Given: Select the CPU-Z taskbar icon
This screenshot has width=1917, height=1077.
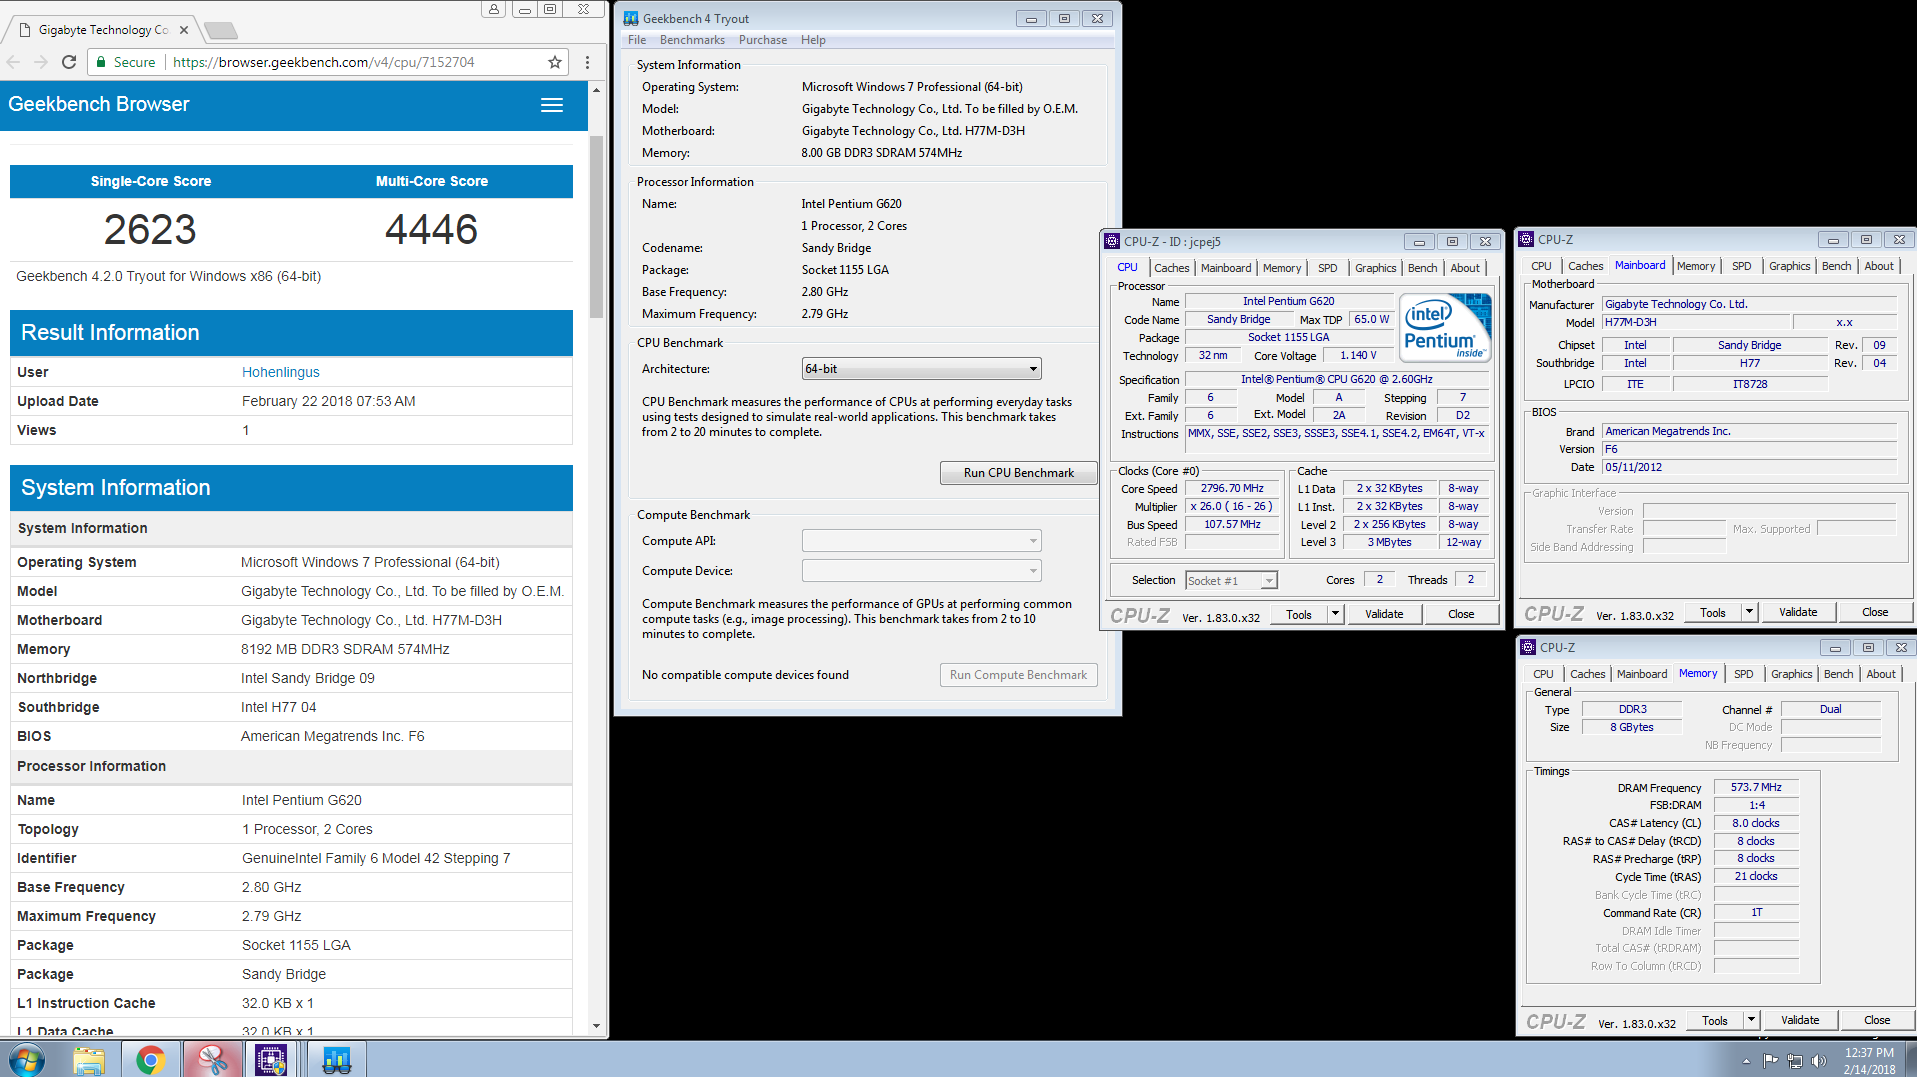Looking at the screenshot, I should pos(271,1059).
